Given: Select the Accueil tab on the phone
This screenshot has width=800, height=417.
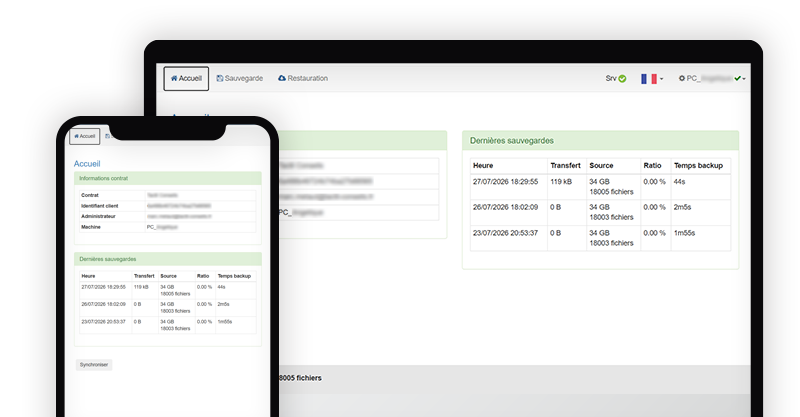Looking at the screenshot, I should tap(85, 136).
